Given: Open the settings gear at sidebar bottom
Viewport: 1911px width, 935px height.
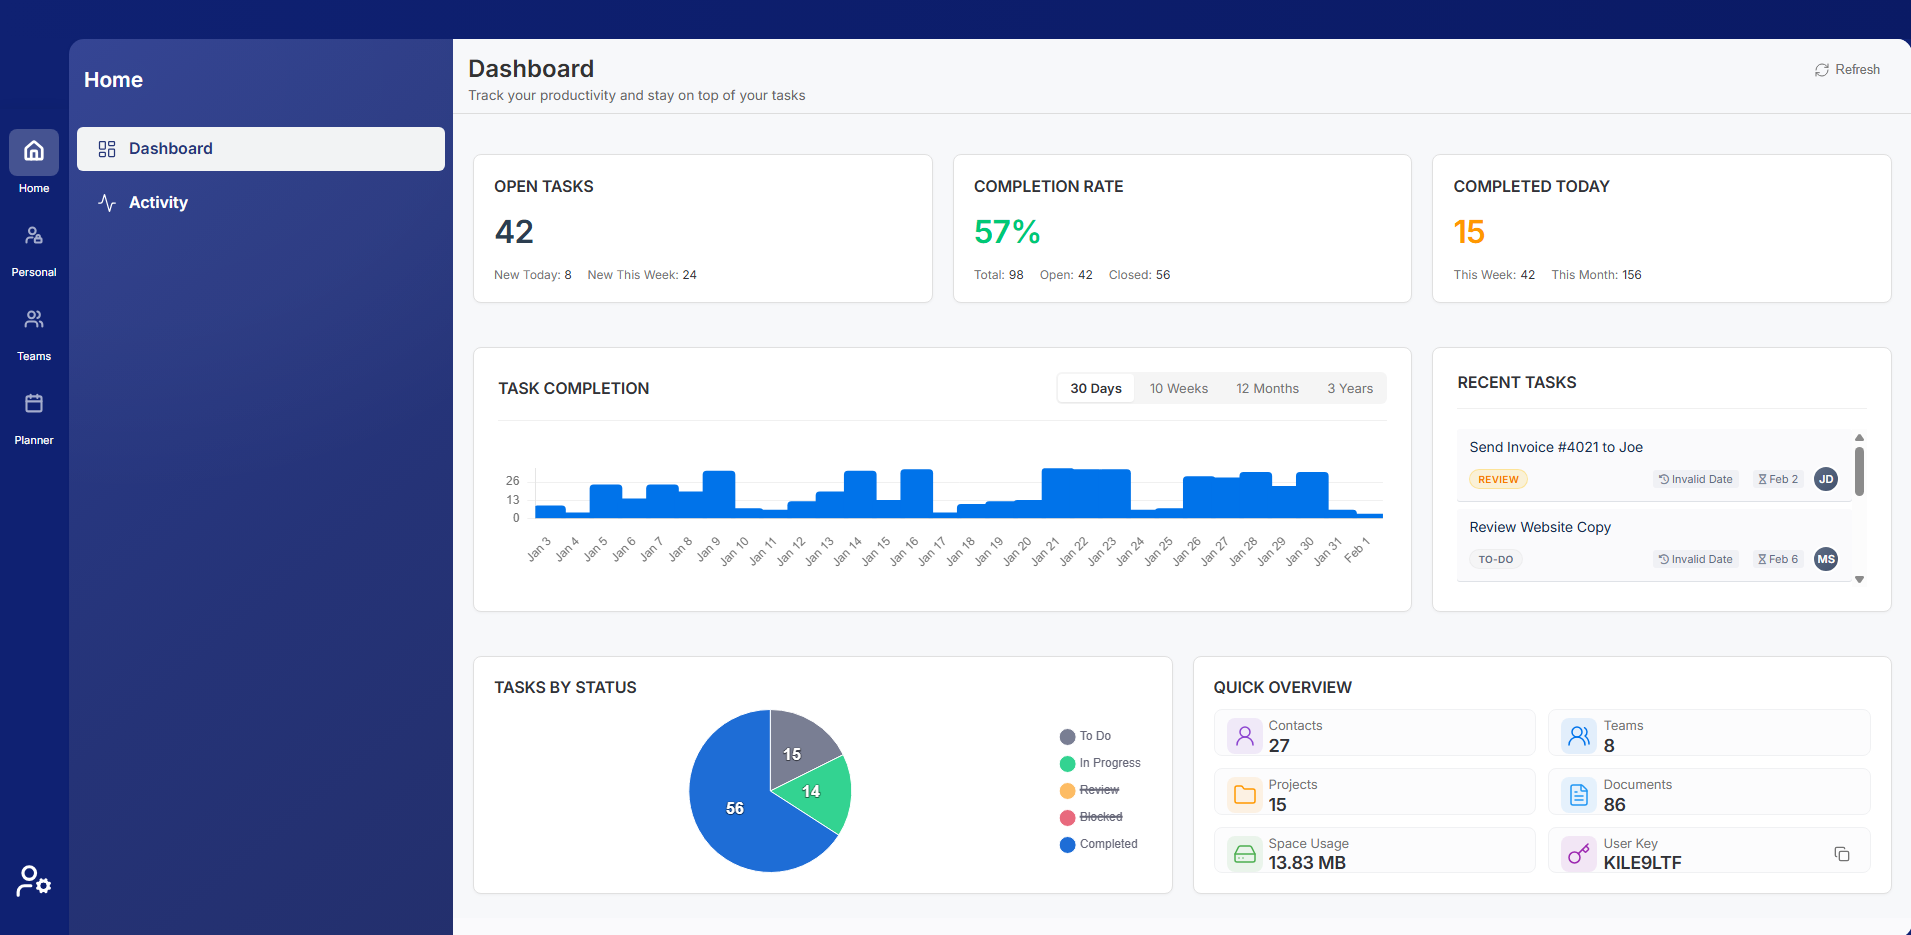Looking at the screenshot, I should [x=33, y=881].
